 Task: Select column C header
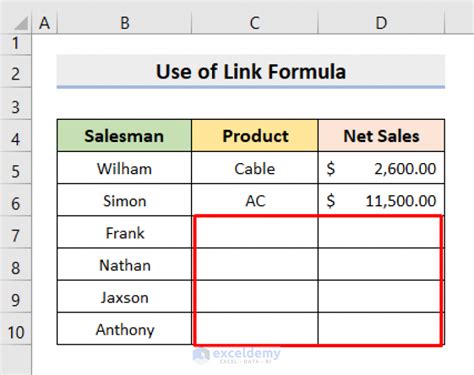[255, 23]
